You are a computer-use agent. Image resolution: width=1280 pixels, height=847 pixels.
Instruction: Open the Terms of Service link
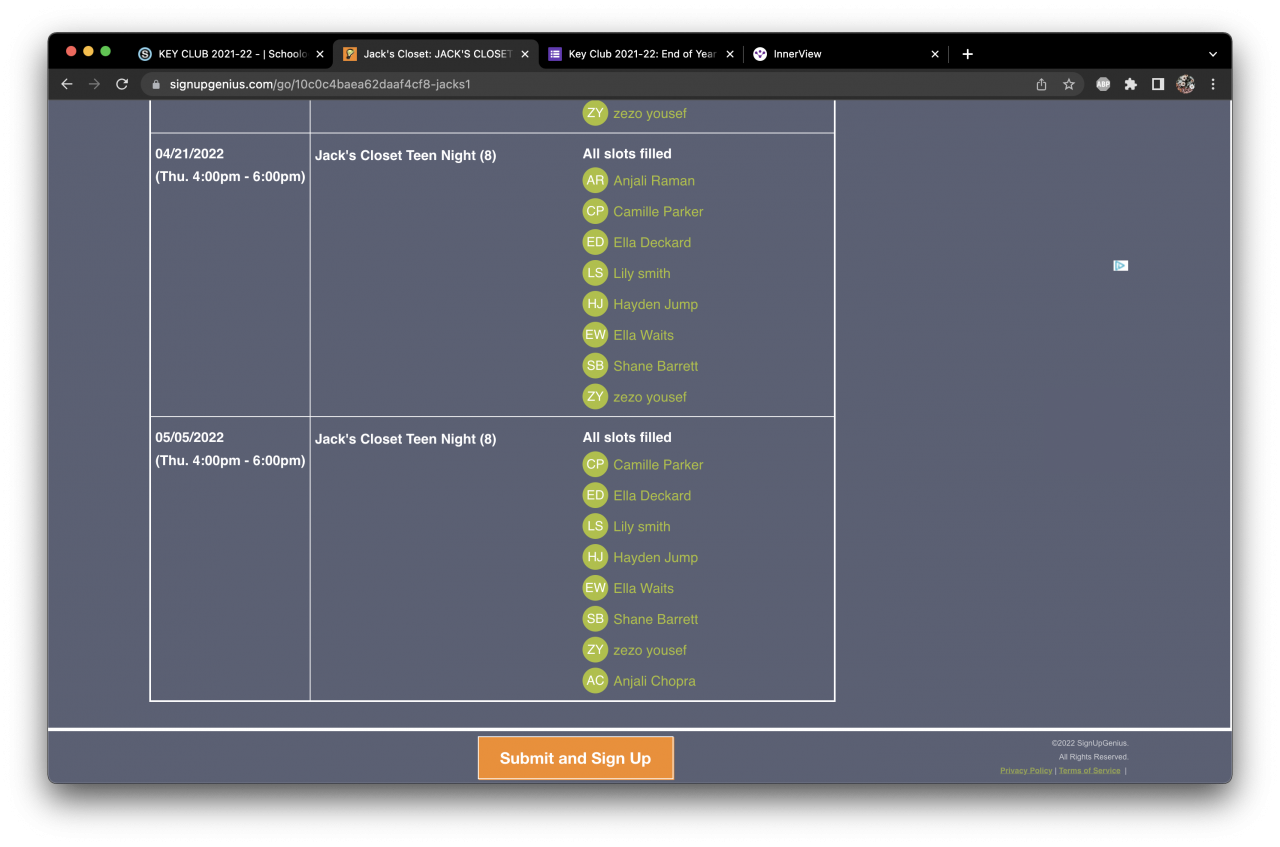(1089, 771)
